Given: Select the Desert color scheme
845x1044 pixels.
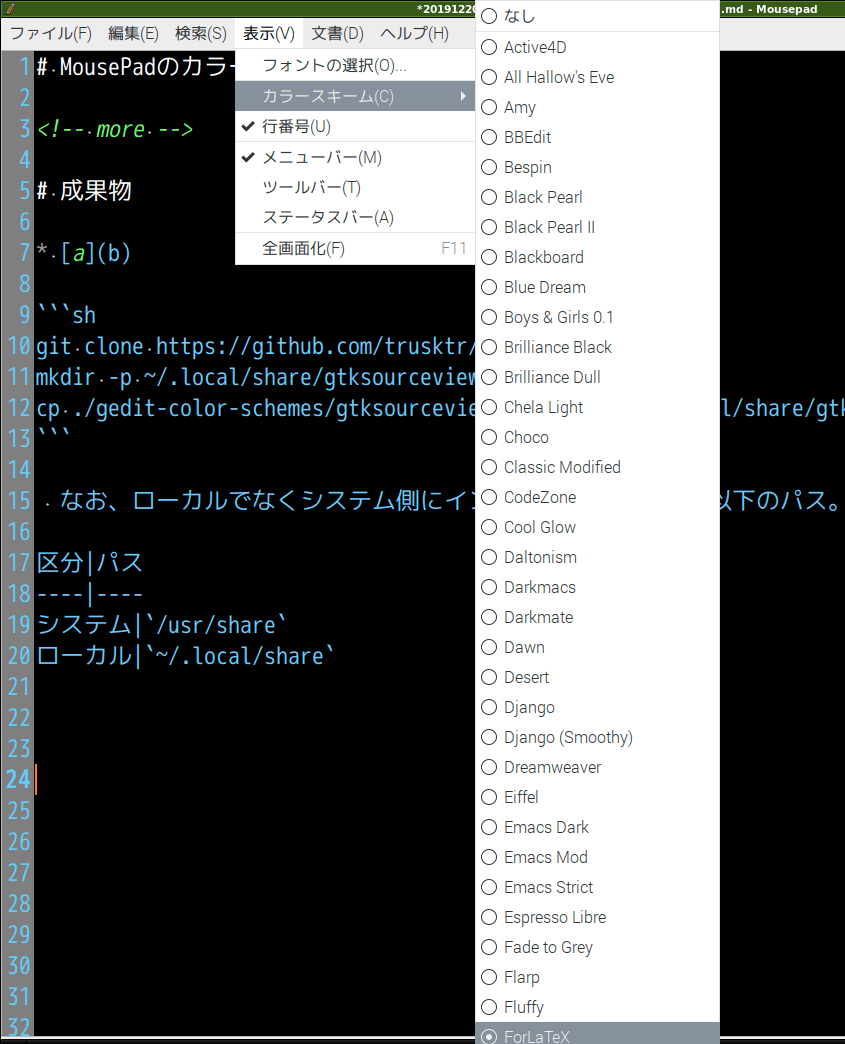Looking at the screenshot, I should pyautogui.click(x=597, y=676).
